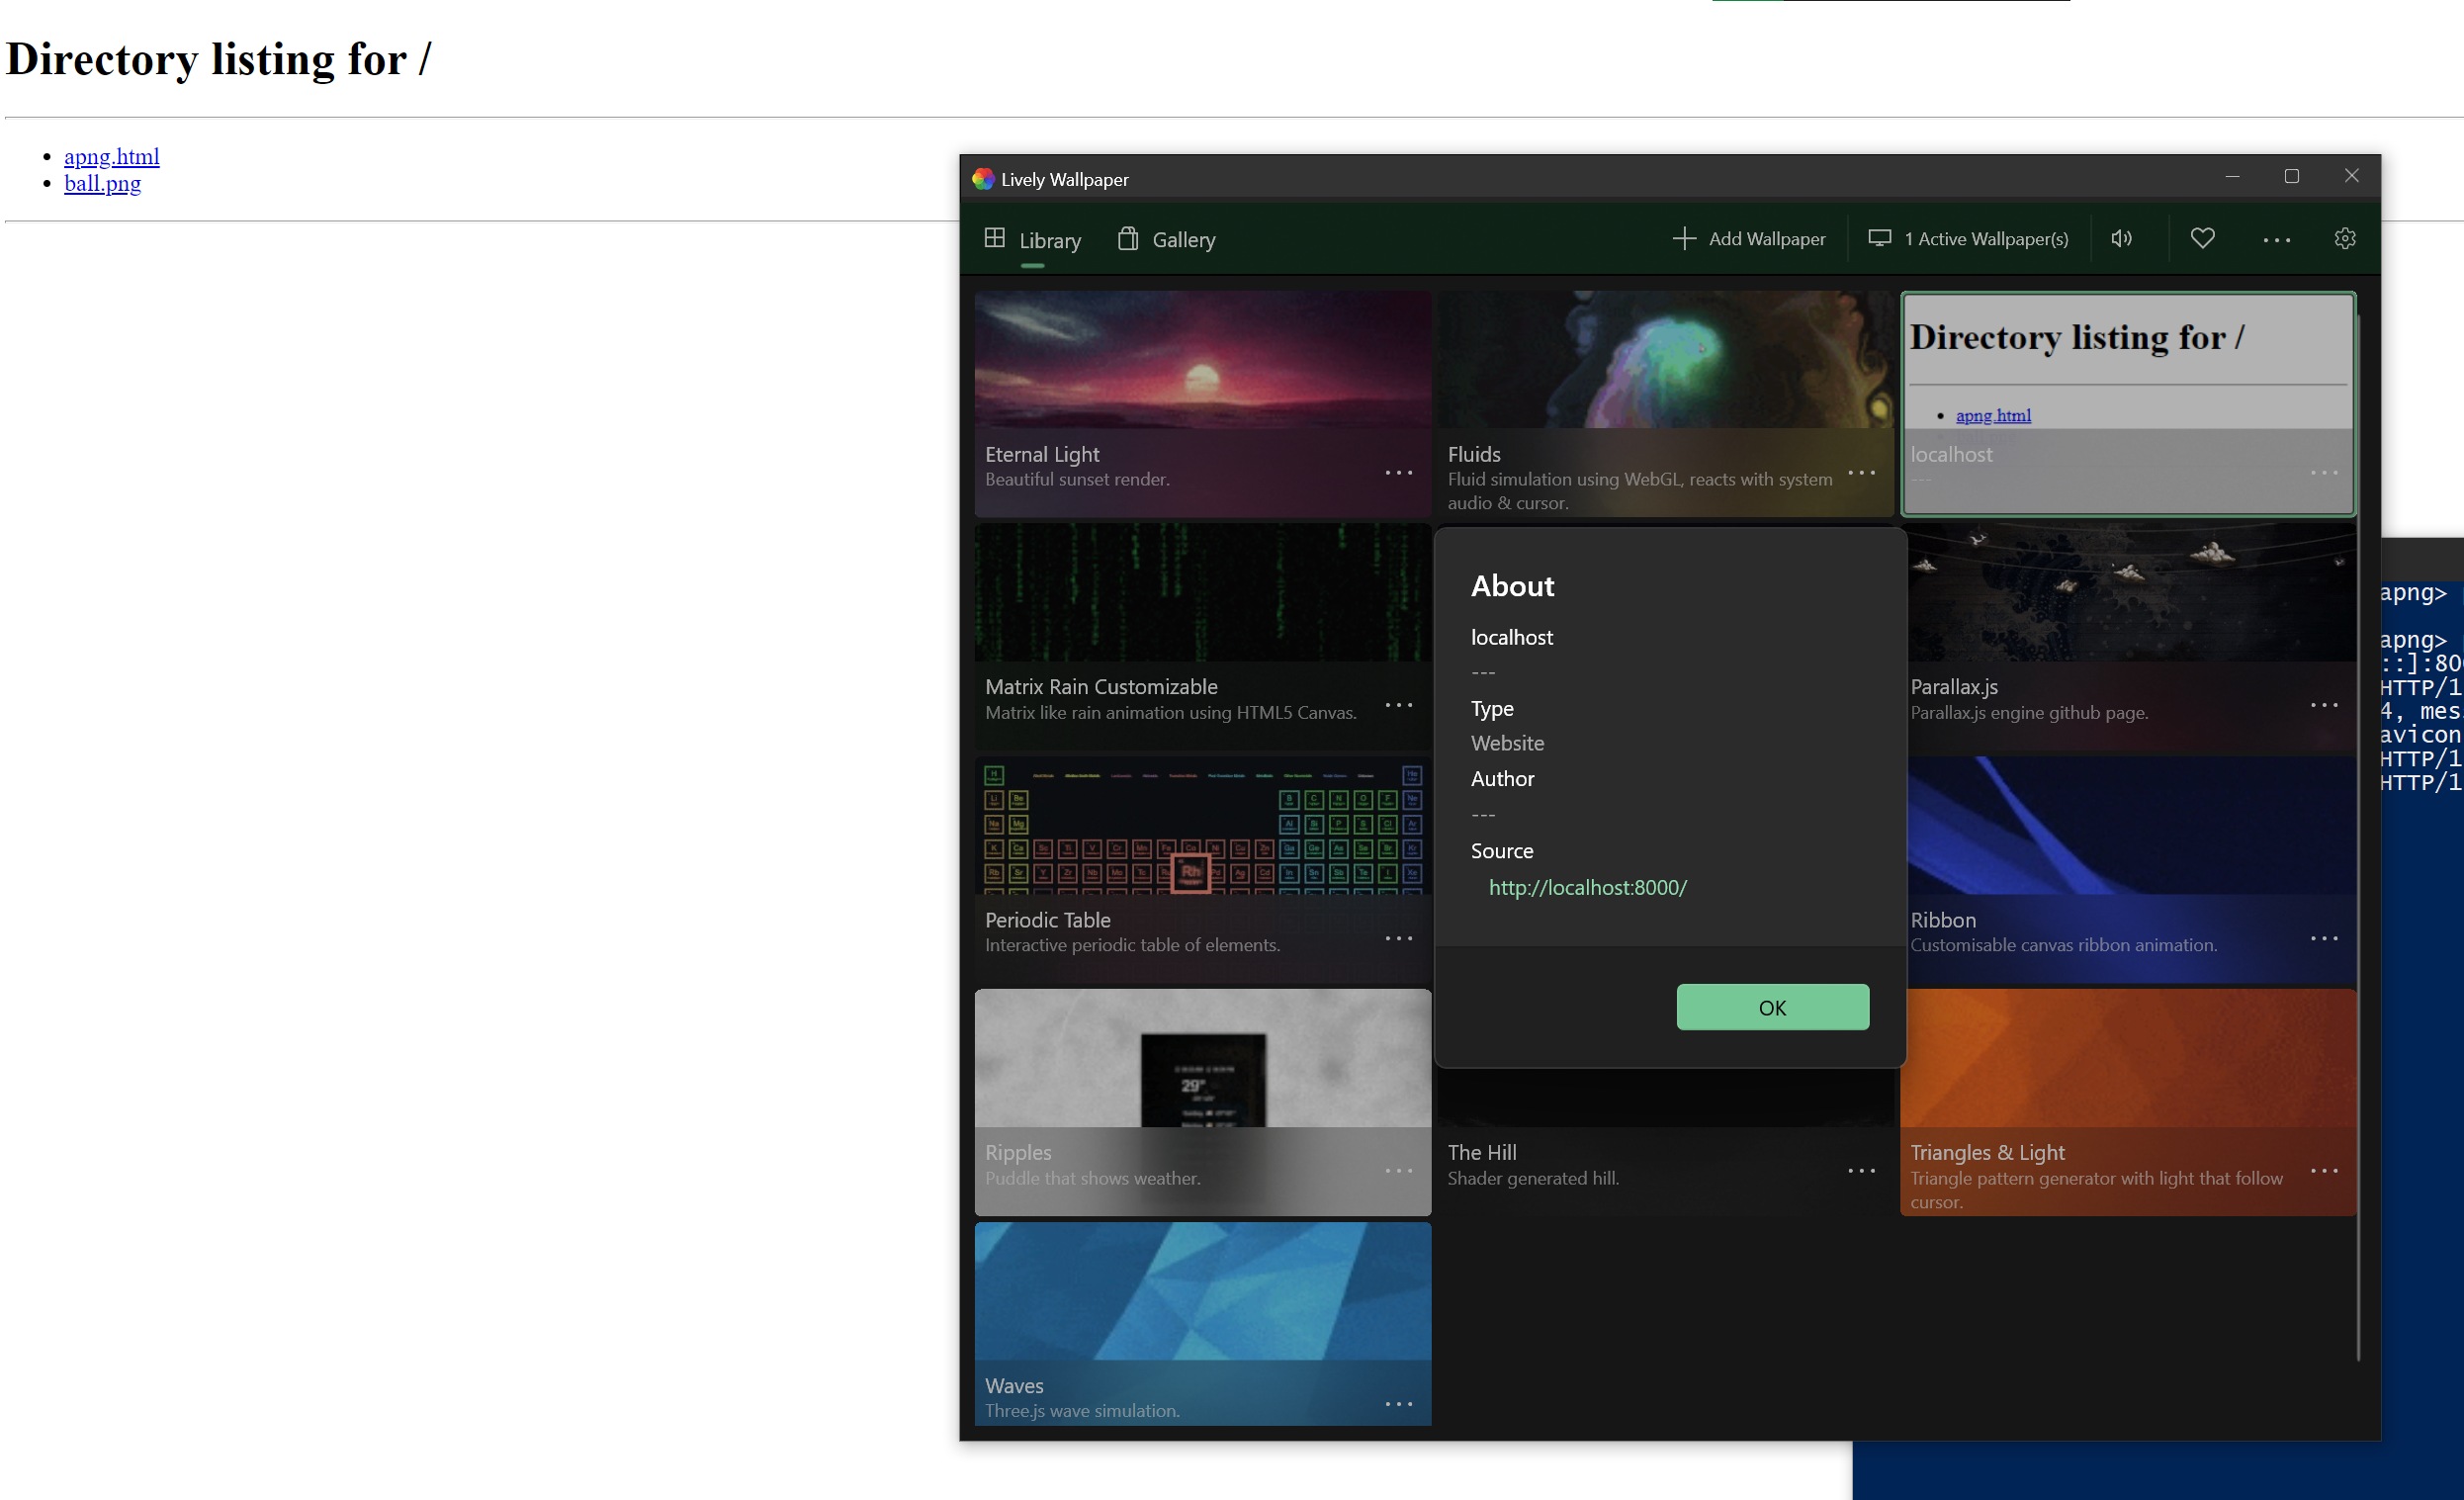The height and width of the screenshot is (1500, 2464).
Task: Click the monitor icon beside Active Wallpaper(s)
Action: pos(1879,239)
